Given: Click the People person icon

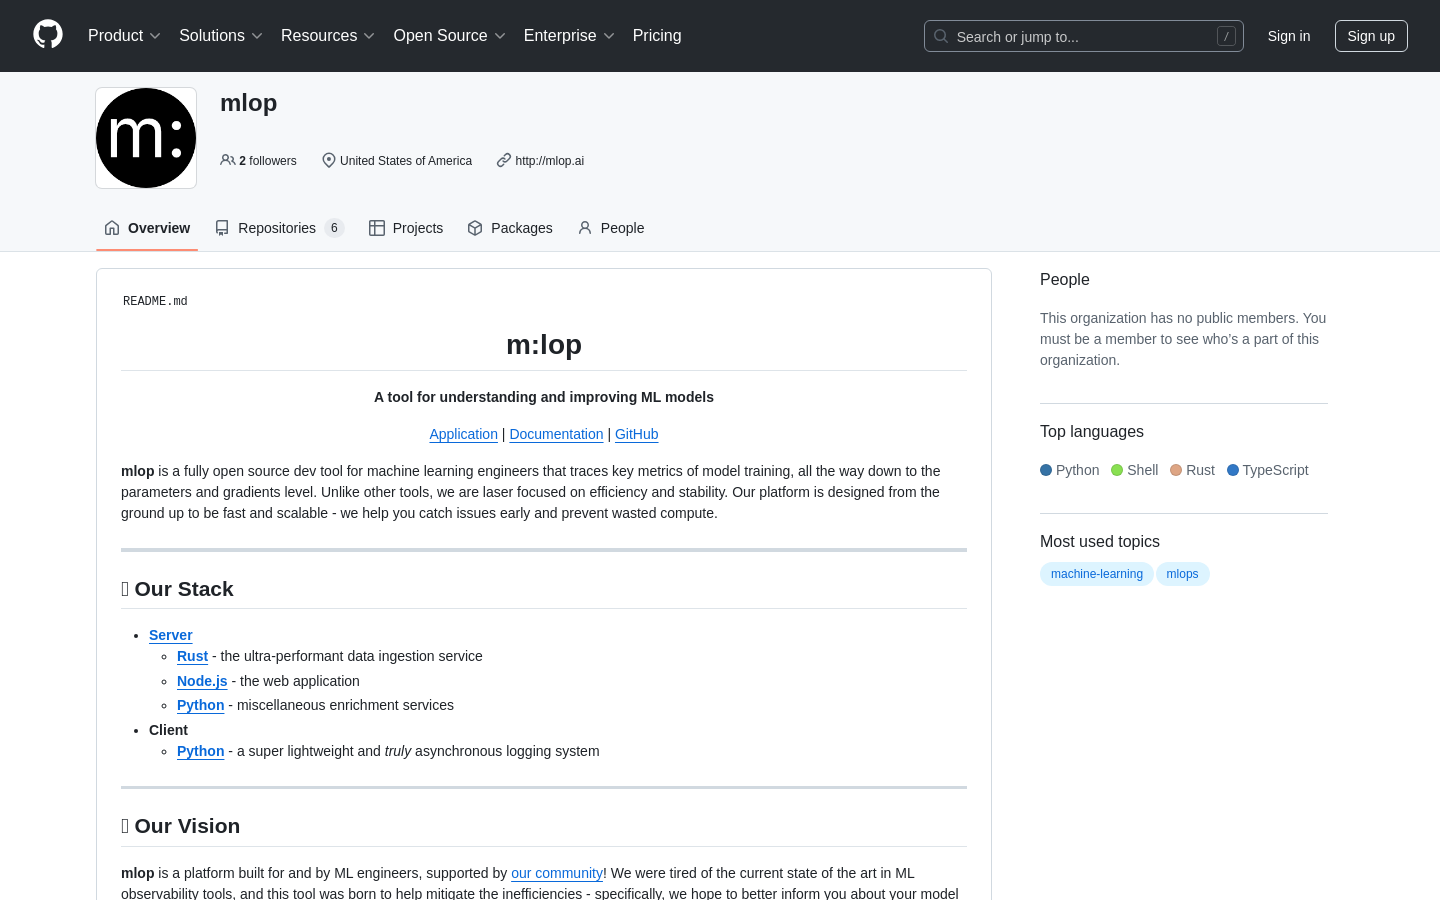Looking at the screenshot, I should [x=585, y=228].
